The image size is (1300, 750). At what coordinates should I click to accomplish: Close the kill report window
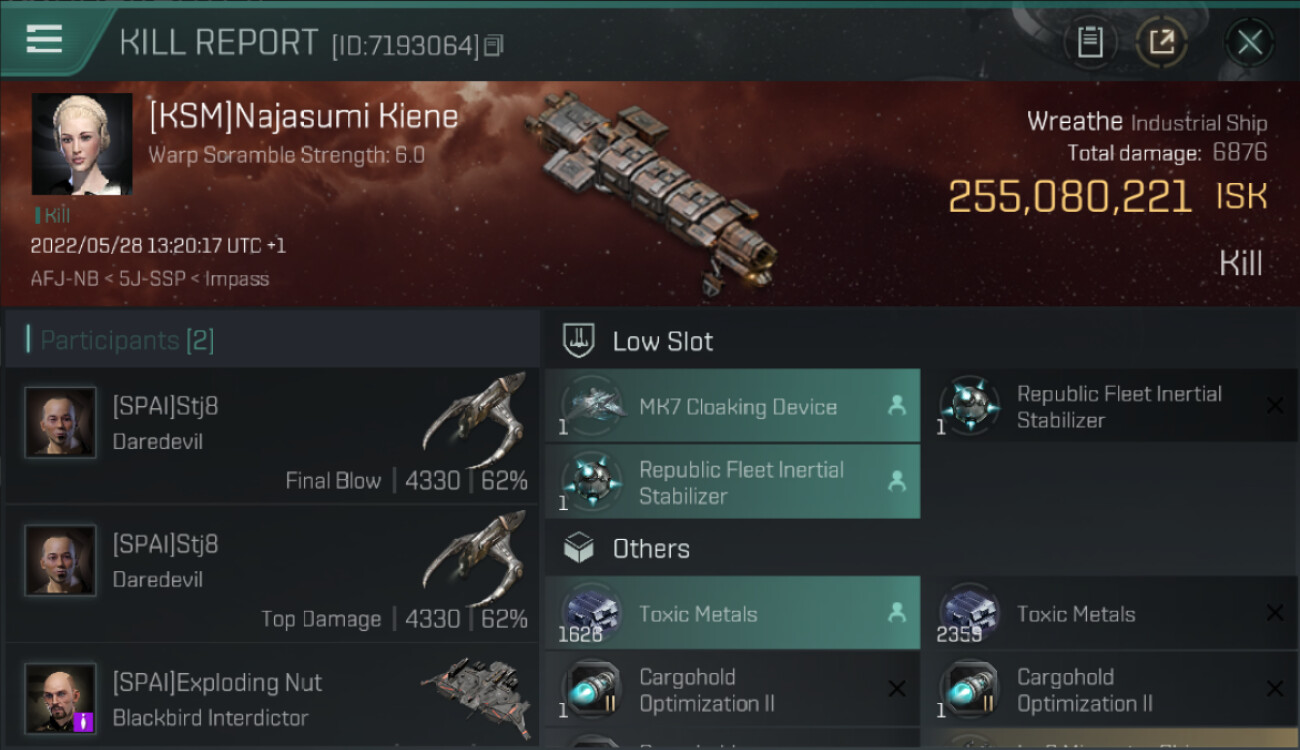[1249, 42]
